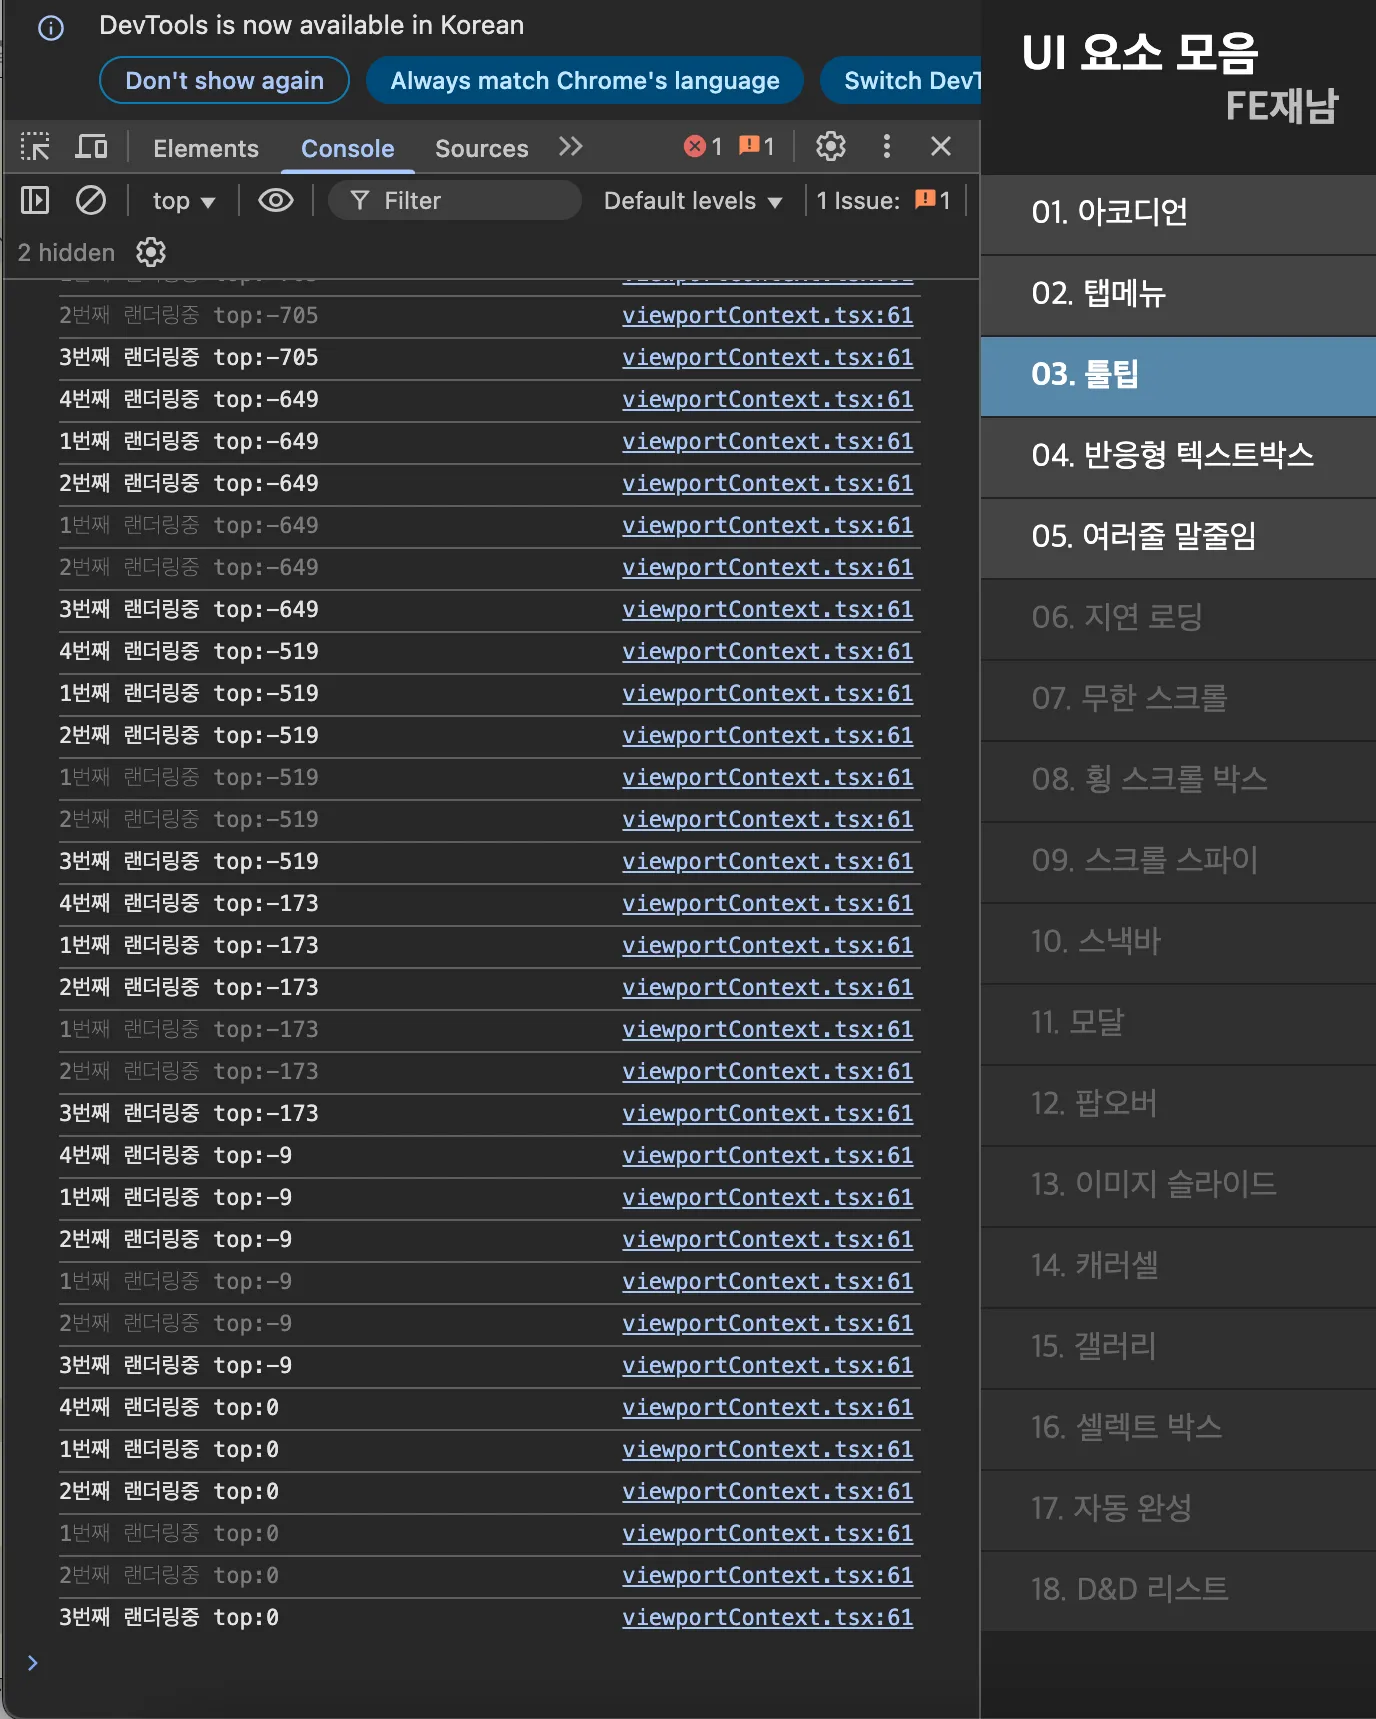1376x1719 pixels.
Task: Open 13. 이미지 슬라이드 item
Action: (x=1178, y=1185)
